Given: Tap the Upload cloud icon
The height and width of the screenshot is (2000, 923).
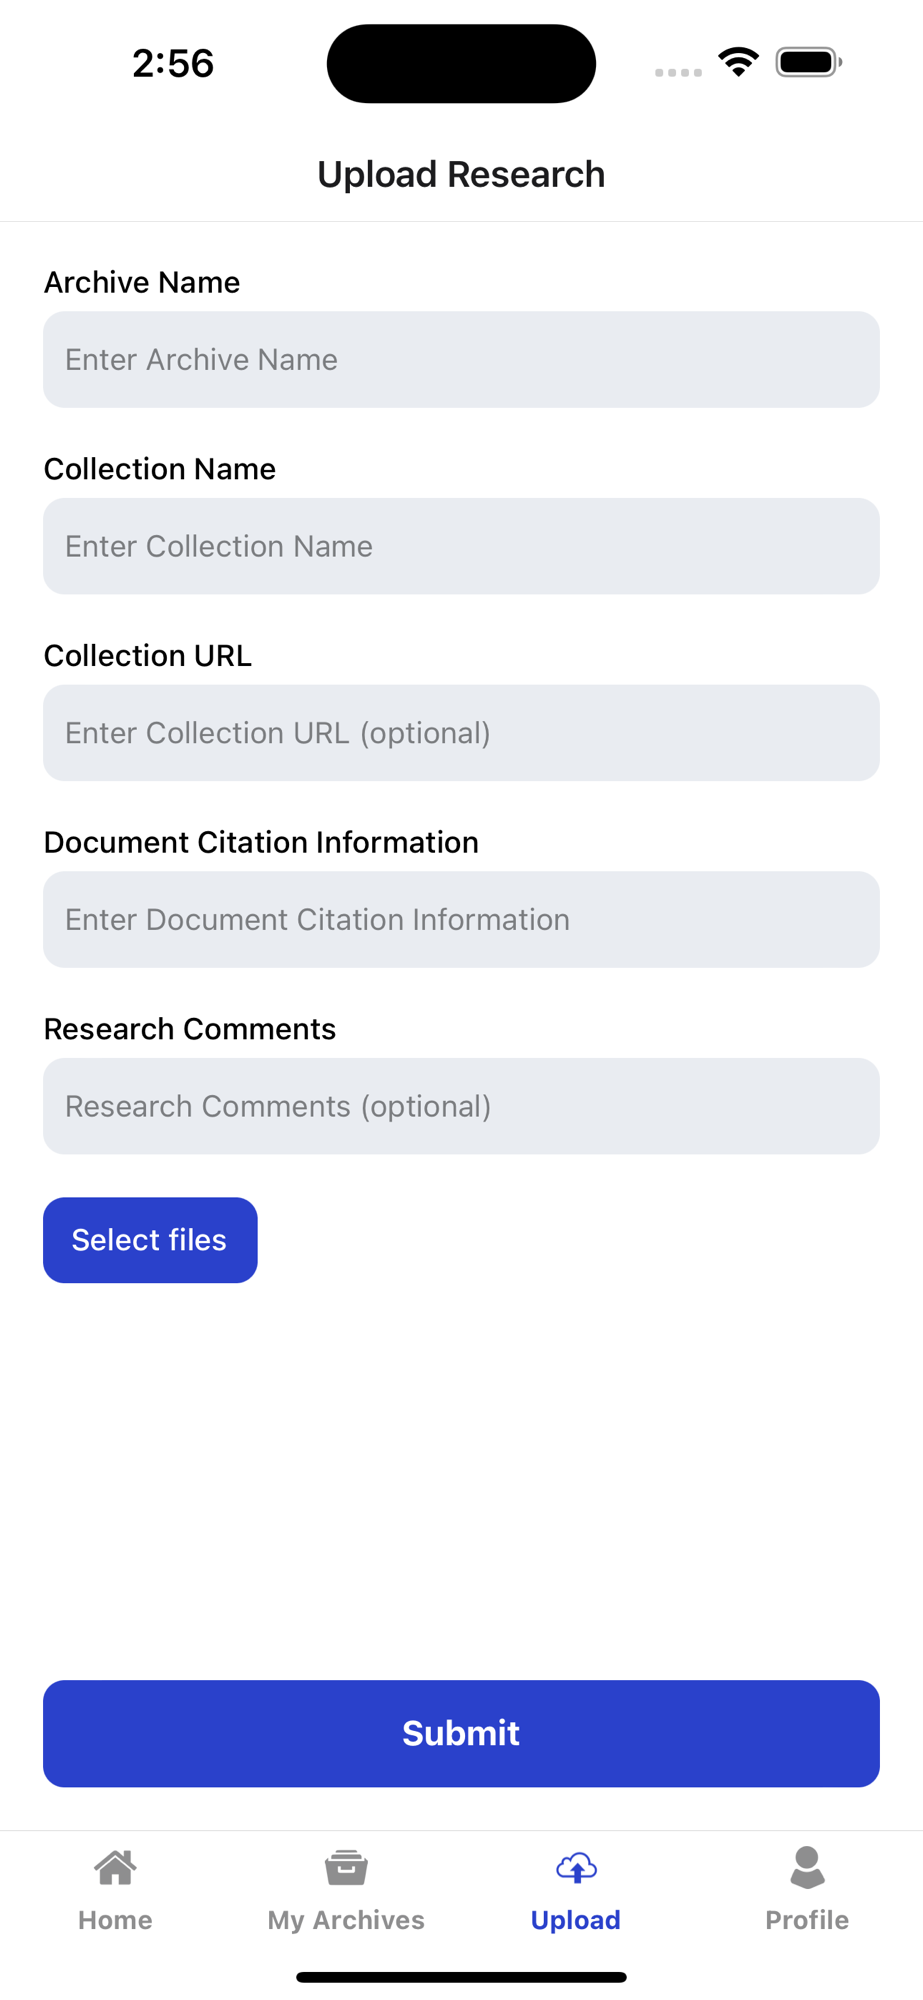Looking at the screenshot, I should (x=576, y=1867).
